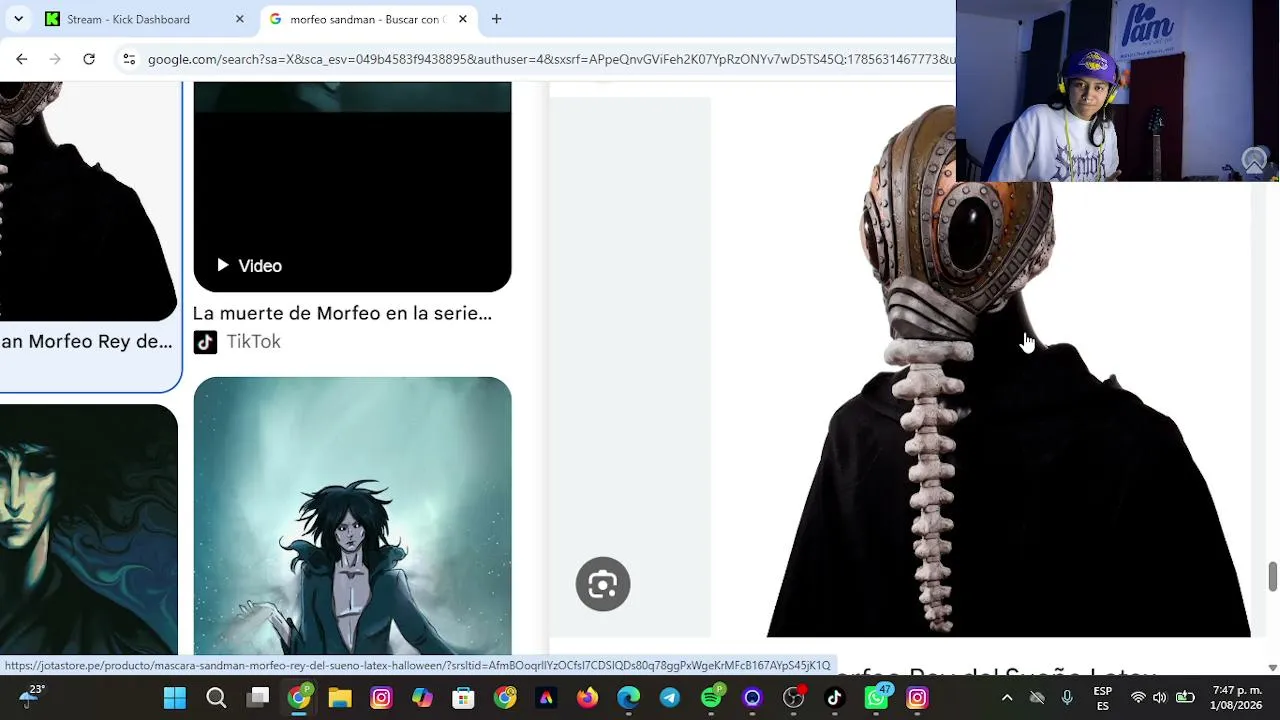Open Task View on the taskbar
The image size is (1280, 720).
tap(258, 698)
